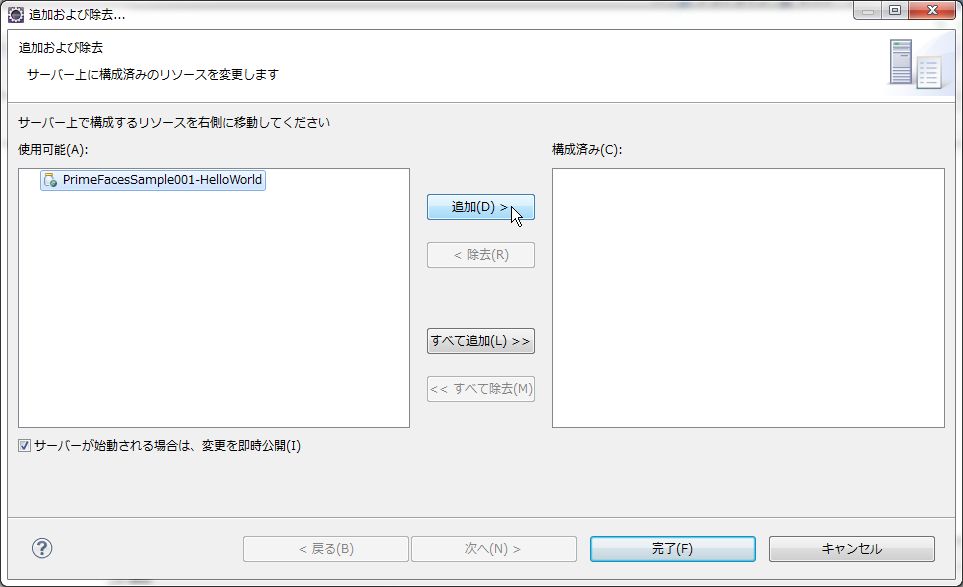
Task: Click the 完了(F) finish button
Action: 673,549
